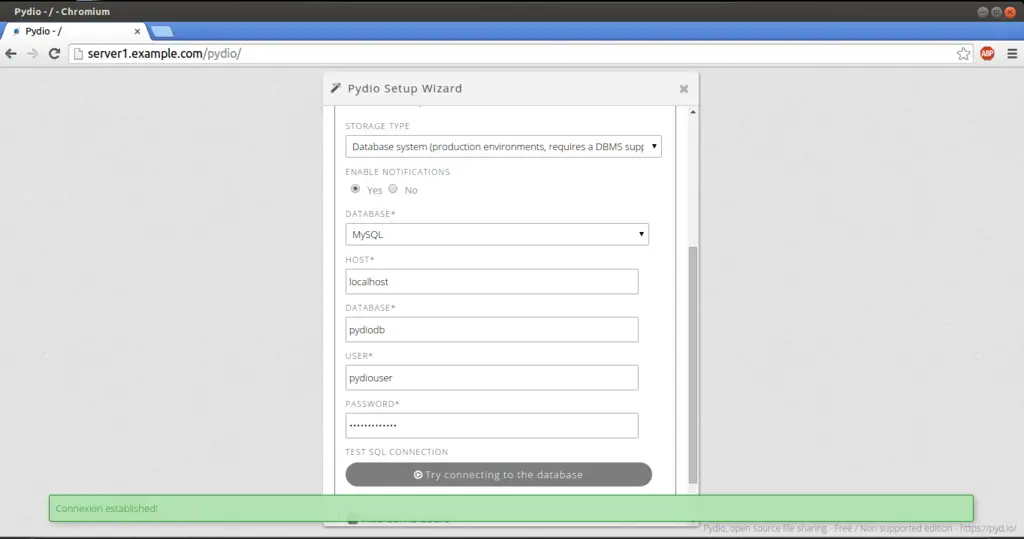
Task: Click the STORAGE TYPE label
Action: point(377,126)
